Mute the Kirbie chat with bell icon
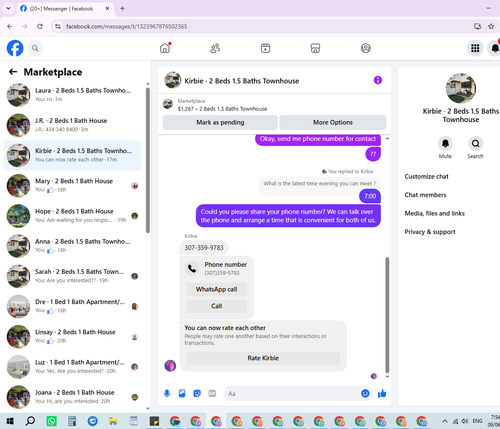 pos(445,144)
